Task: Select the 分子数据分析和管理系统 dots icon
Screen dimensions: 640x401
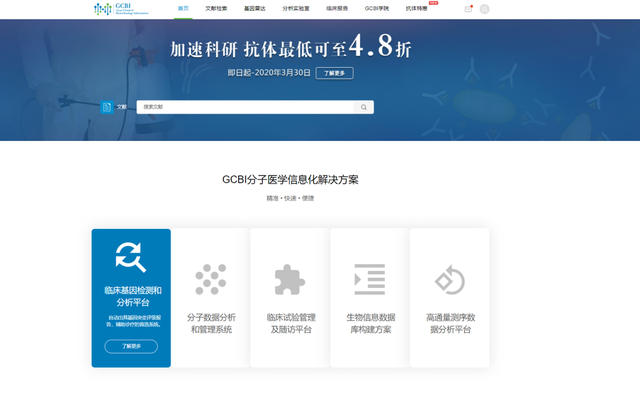Action: pos(211,279)
